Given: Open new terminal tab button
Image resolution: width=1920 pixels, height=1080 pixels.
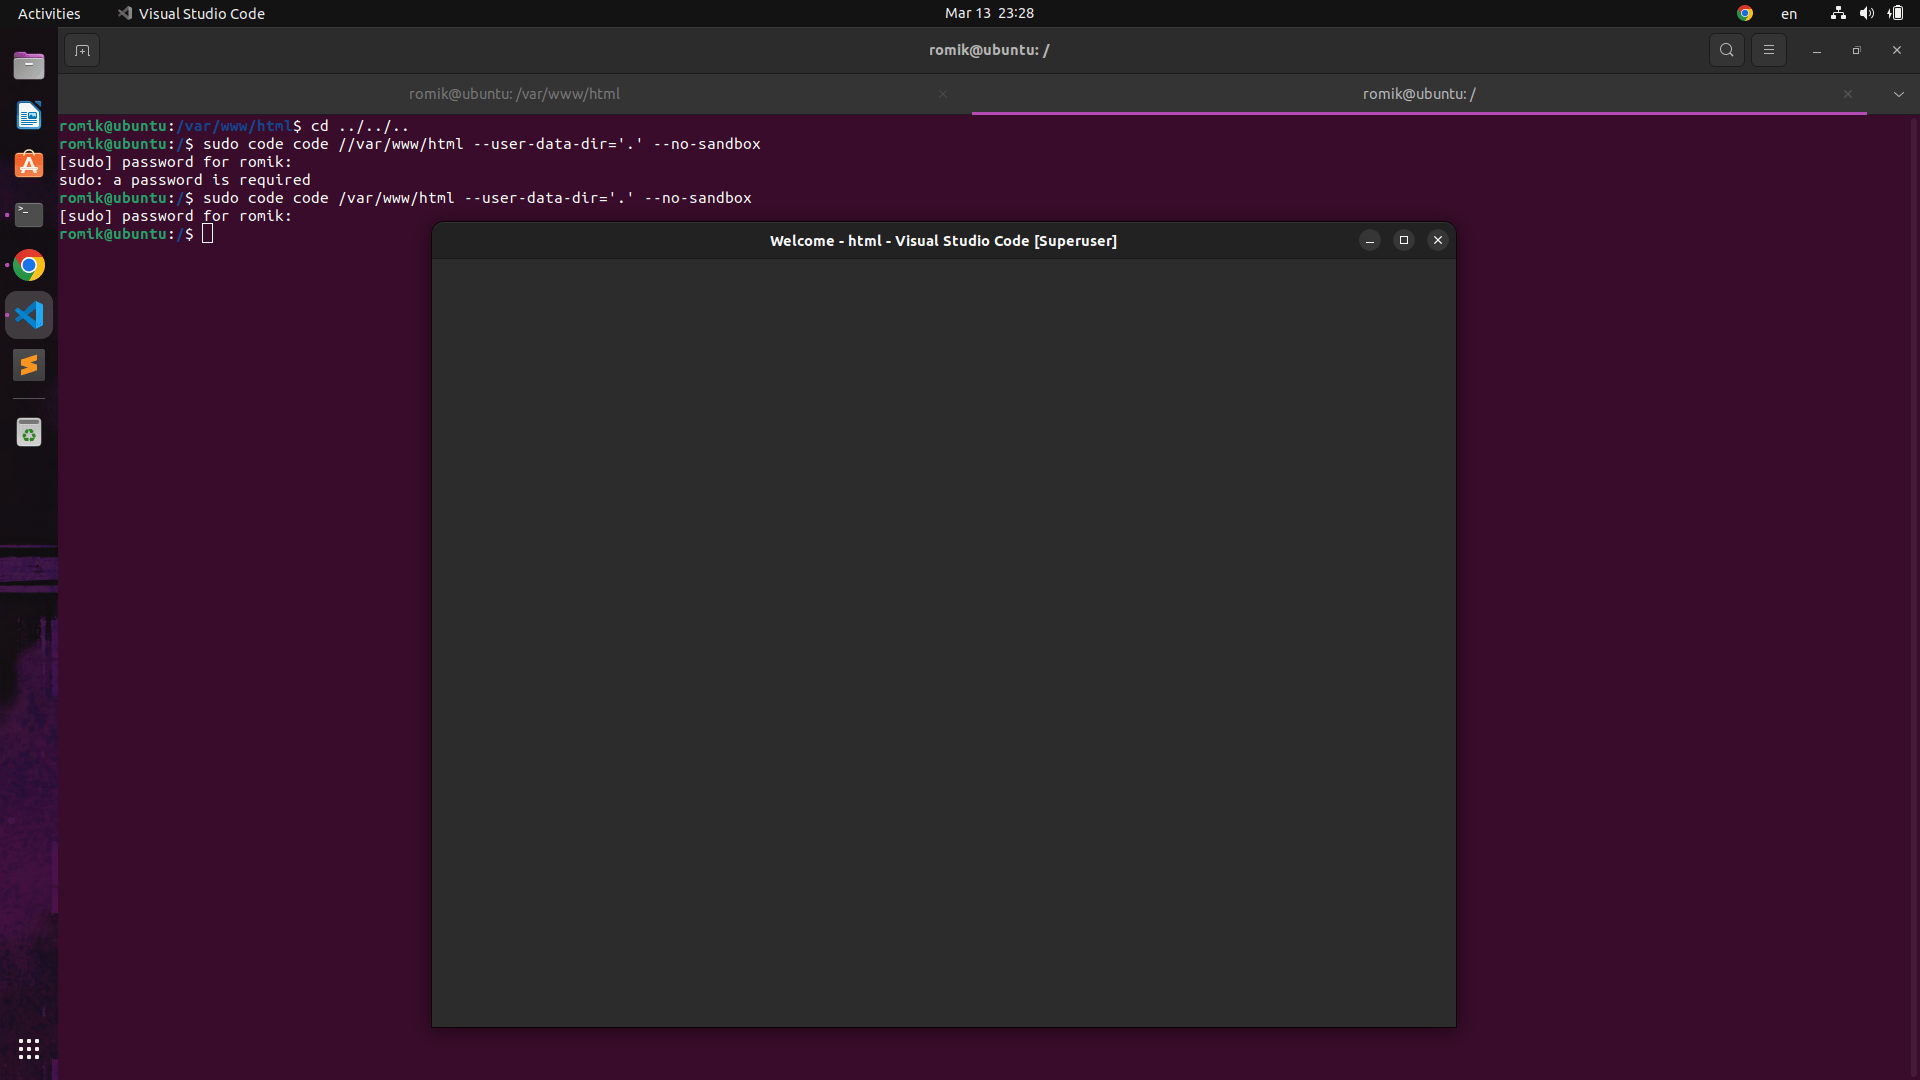Looking at the screenshot, I should tap(82, 50).
